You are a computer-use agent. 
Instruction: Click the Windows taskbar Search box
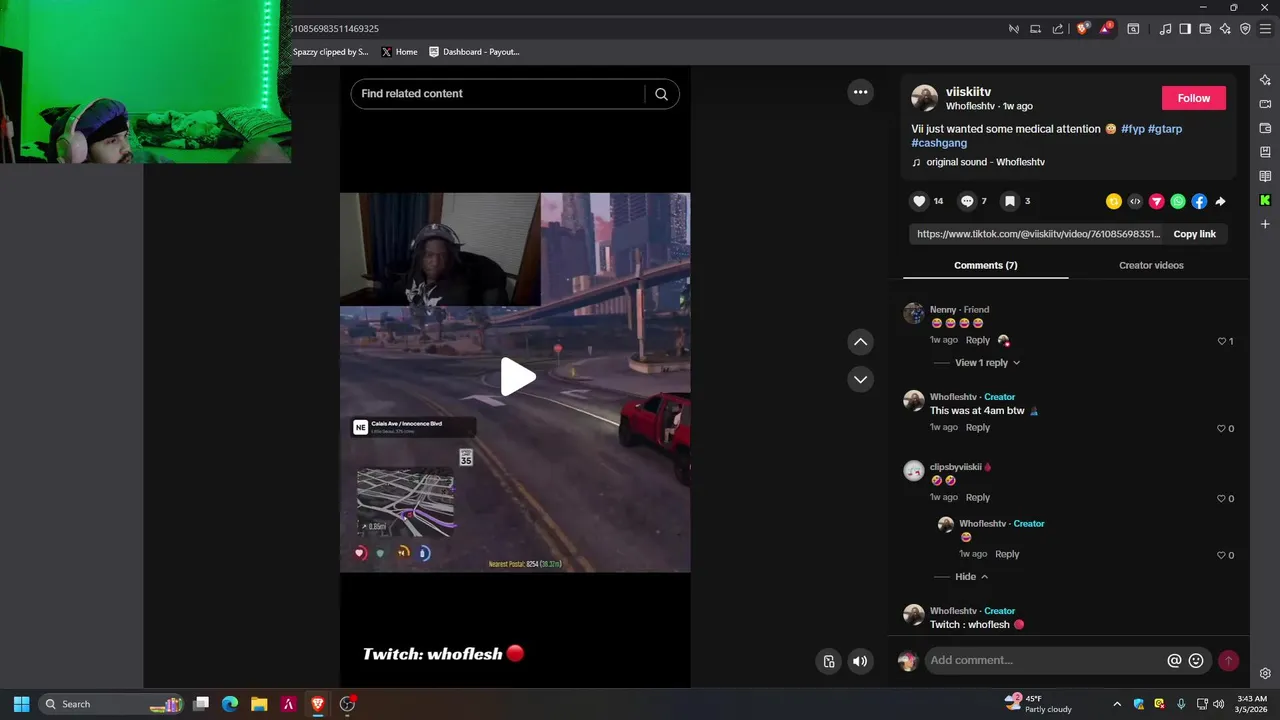point(110,704)
